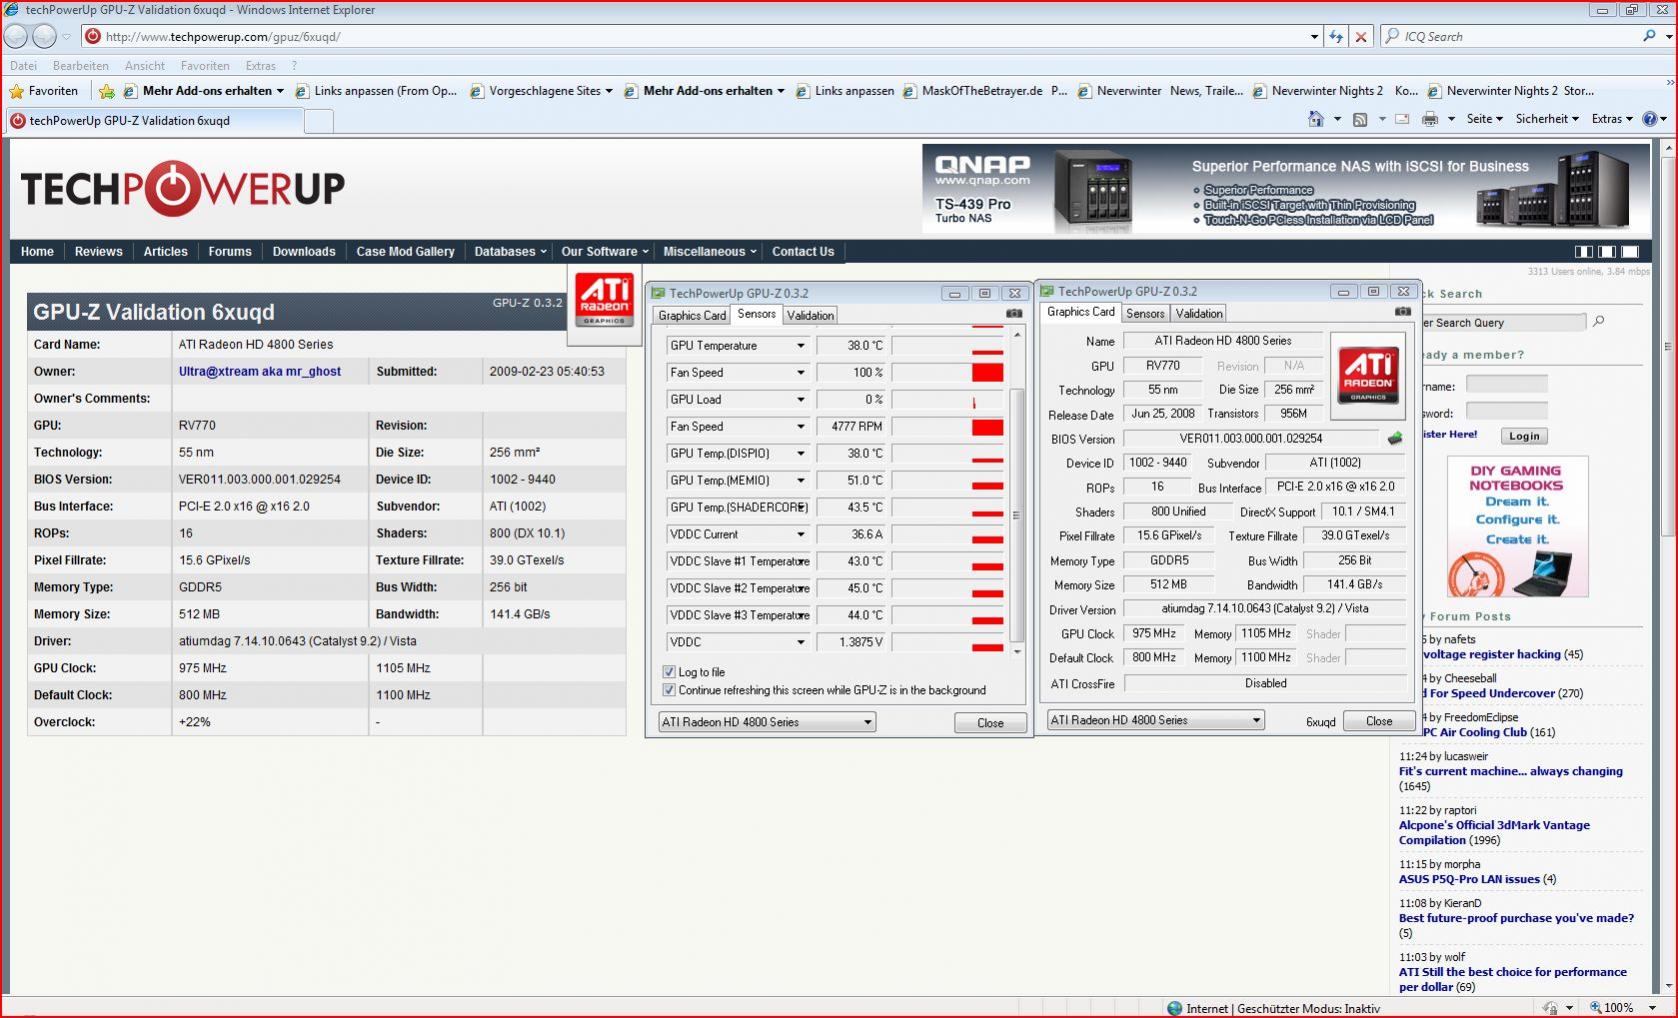This screenshot has width=1678, height=1018.
Task: Click the green BIOS save chip icon
Action: point(1395,438)
